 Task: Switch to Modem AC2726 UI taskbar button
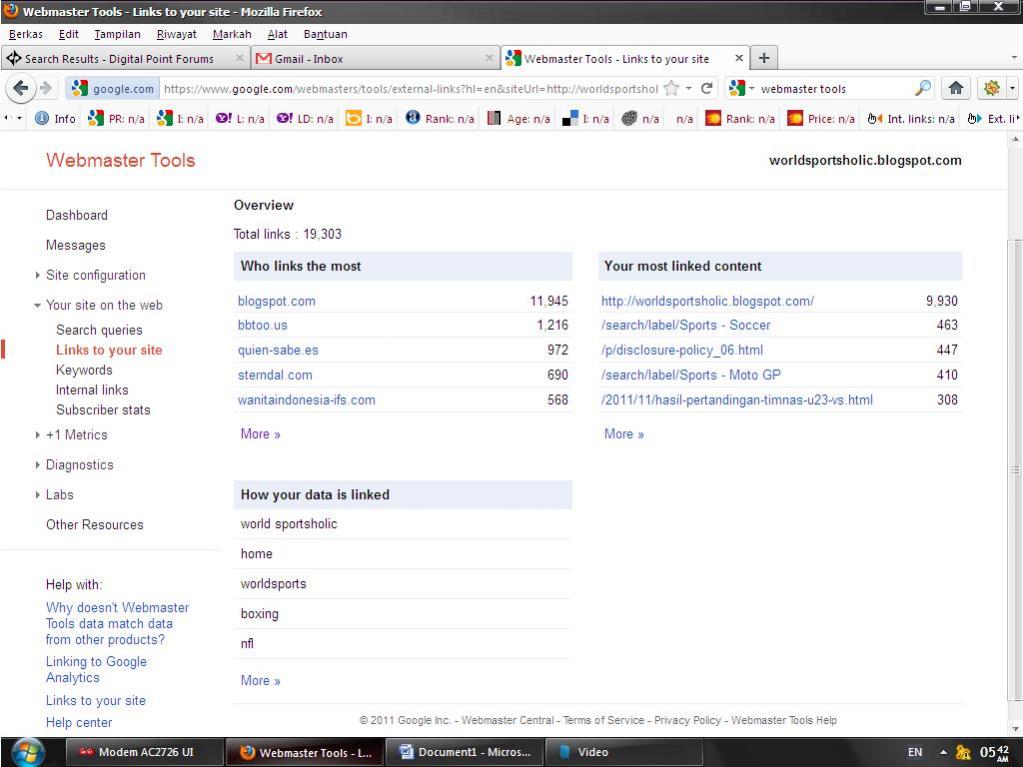(x=144, y=752)
